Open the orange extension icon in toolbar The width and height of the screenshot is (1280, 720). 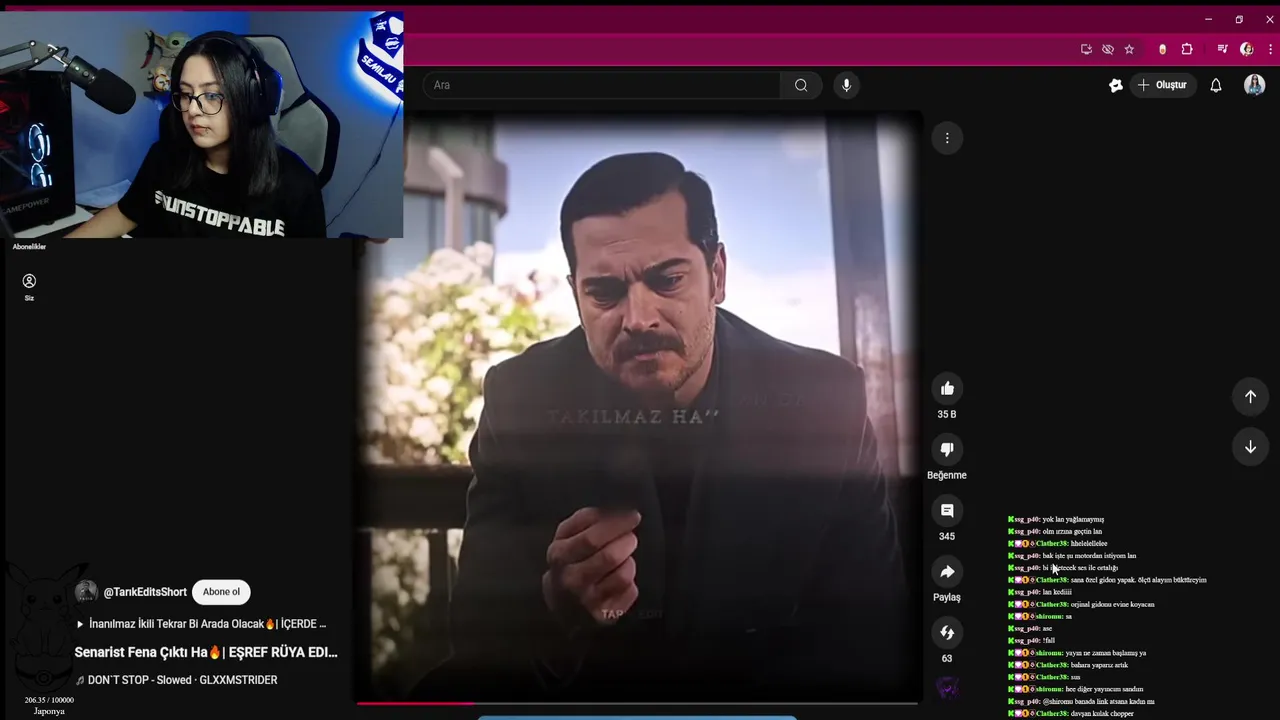point(1162,49)
